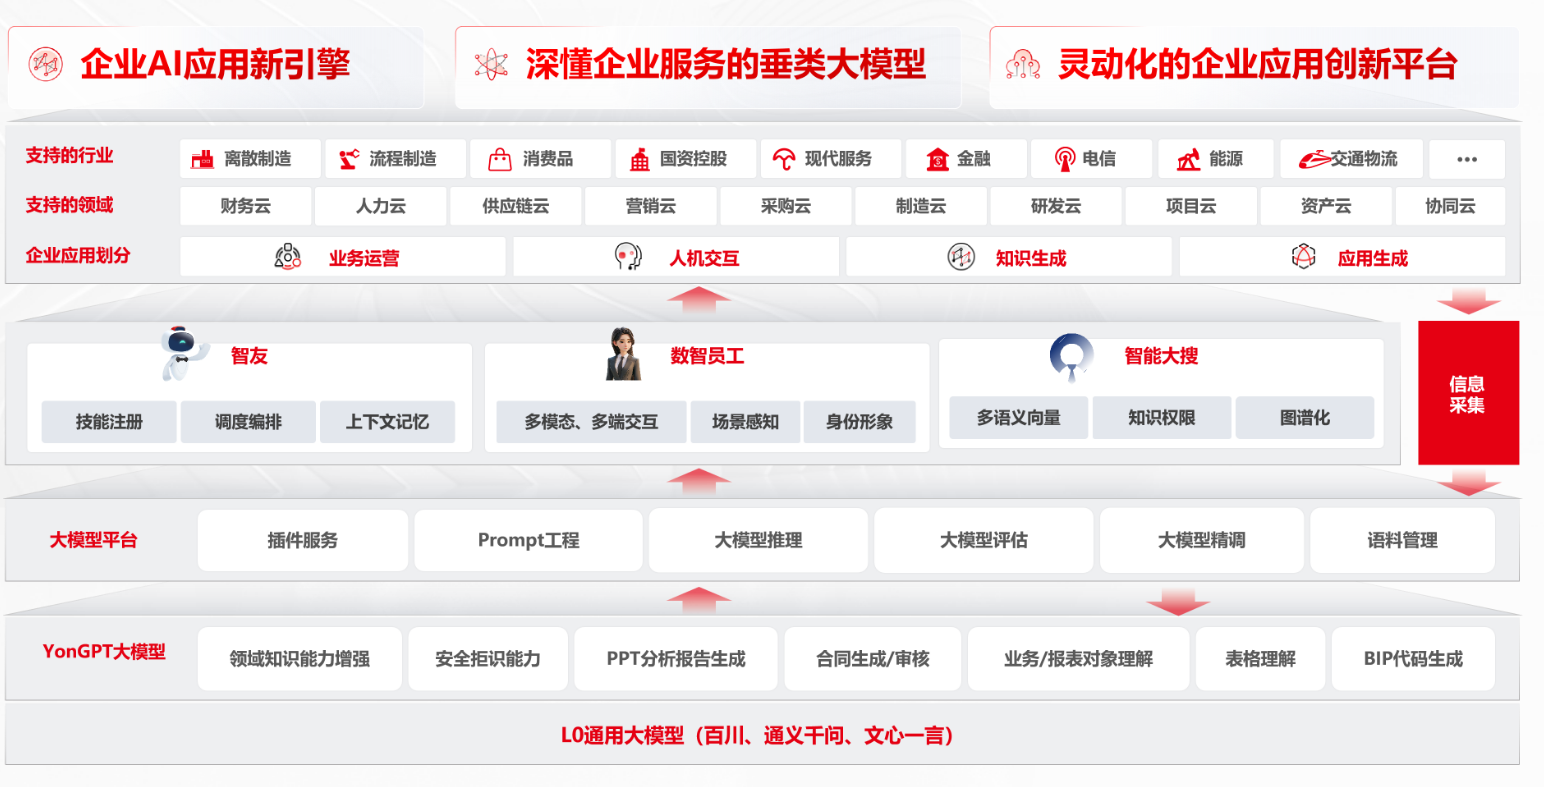Click the 领域知识能力增强 box

[x=300, y=659]
